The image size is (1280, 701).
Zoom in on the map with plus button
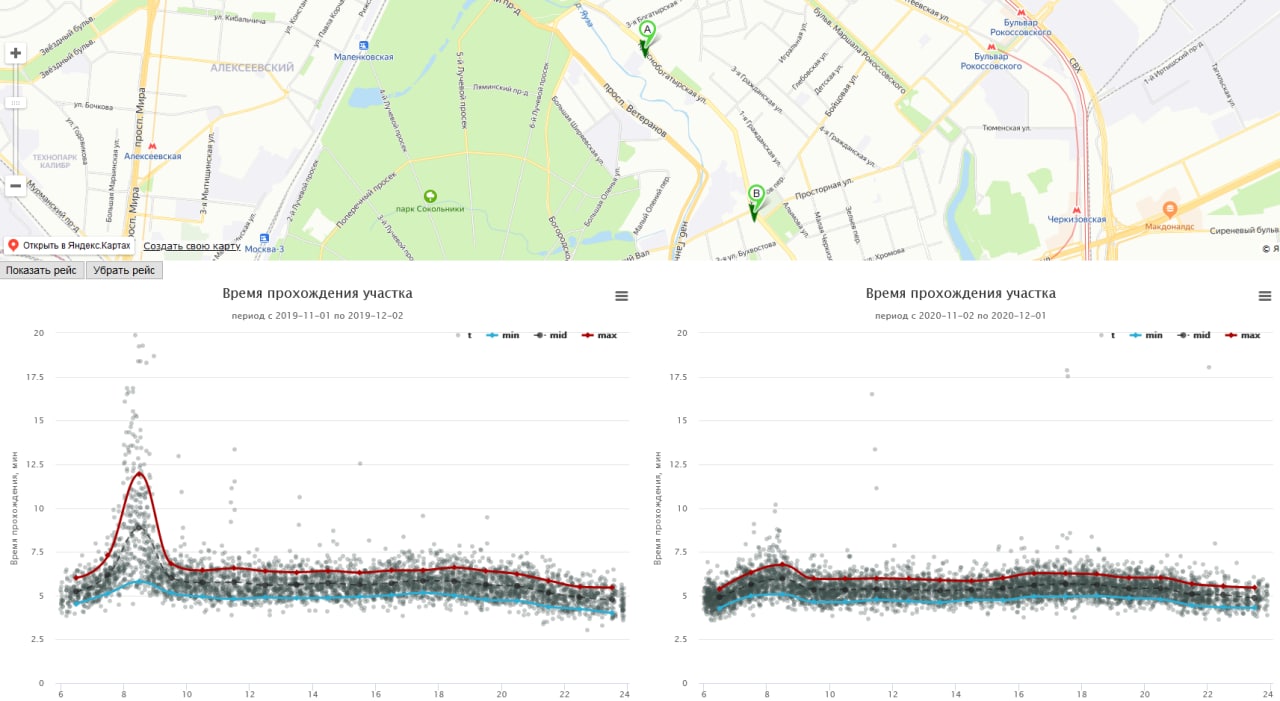pos(15,53)
